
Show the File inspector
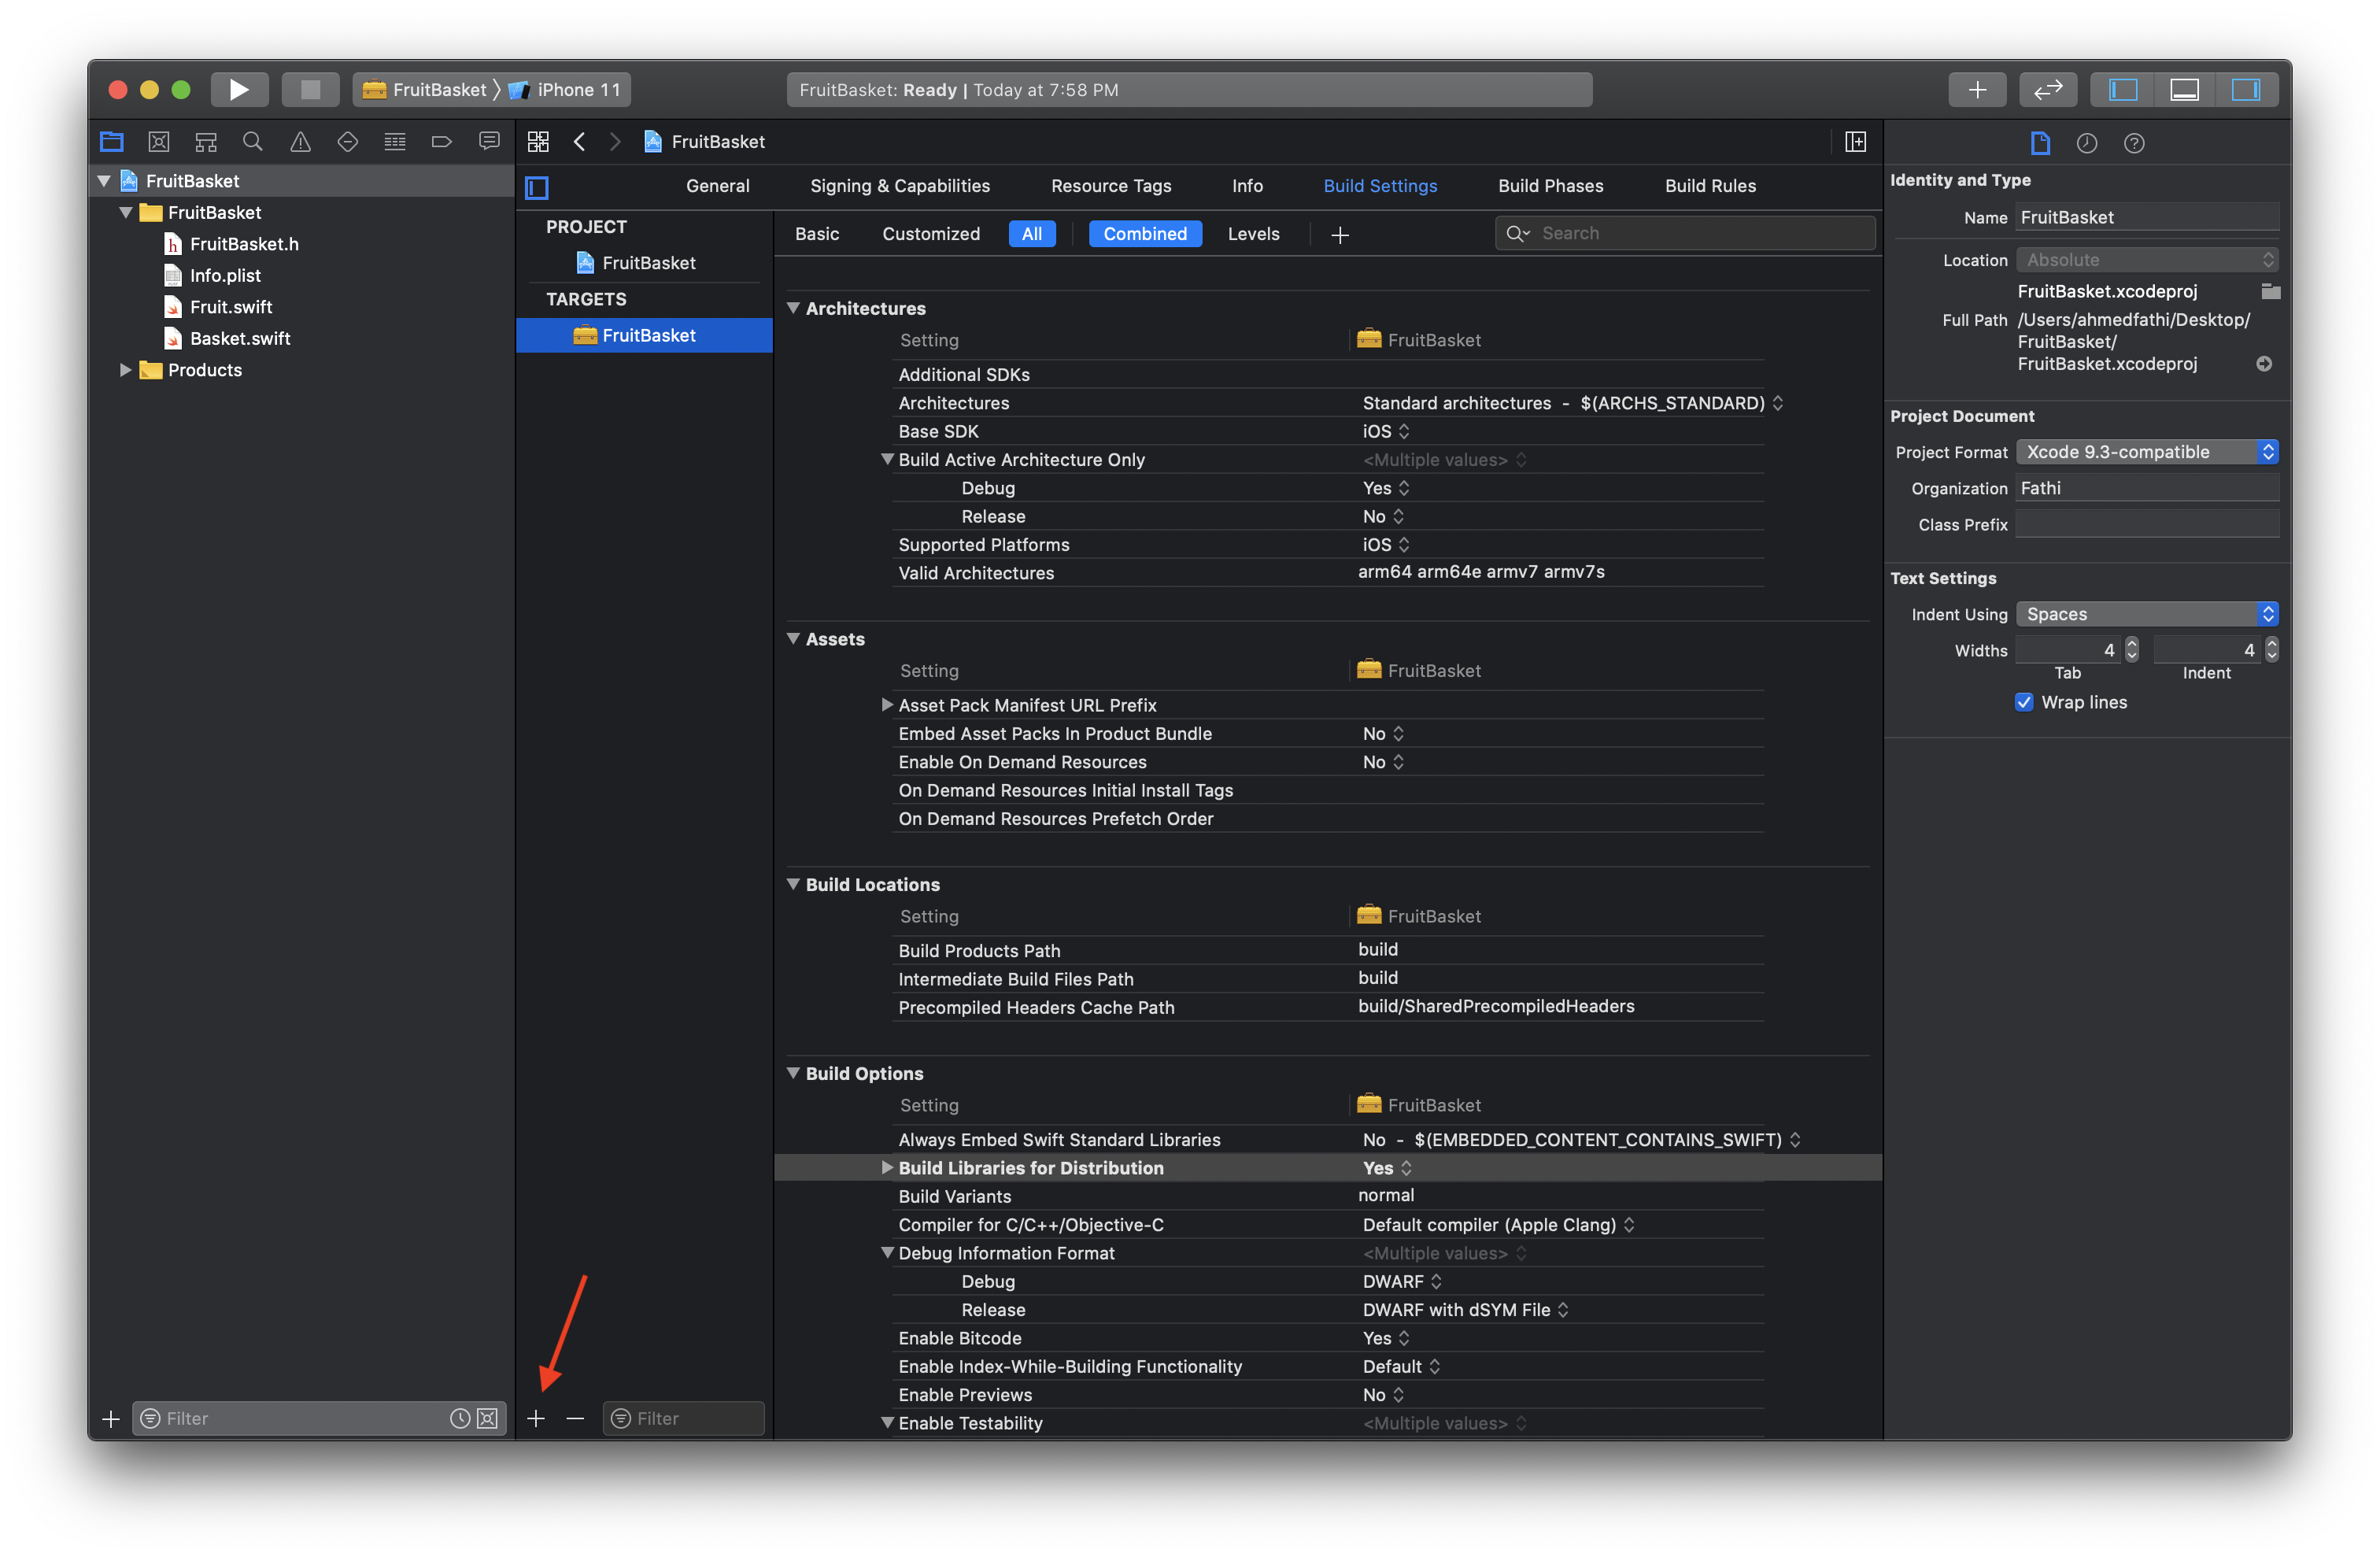click(2040, 143)
